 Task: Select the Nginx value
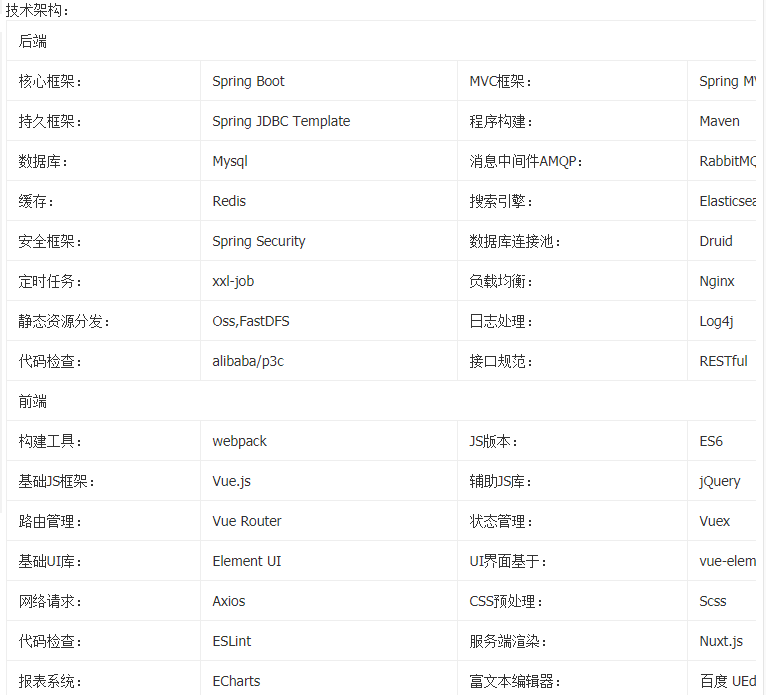(x=717, y=281)
